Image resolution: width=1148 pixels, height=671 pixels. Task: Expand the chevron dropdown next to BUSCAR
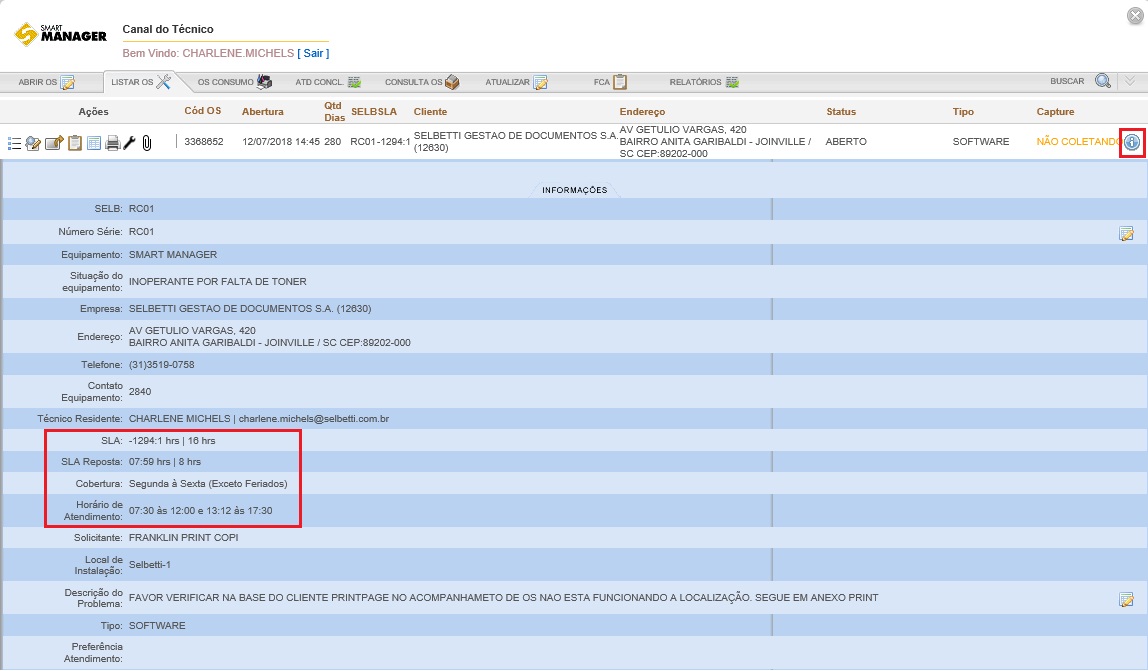click(1130, 81)
